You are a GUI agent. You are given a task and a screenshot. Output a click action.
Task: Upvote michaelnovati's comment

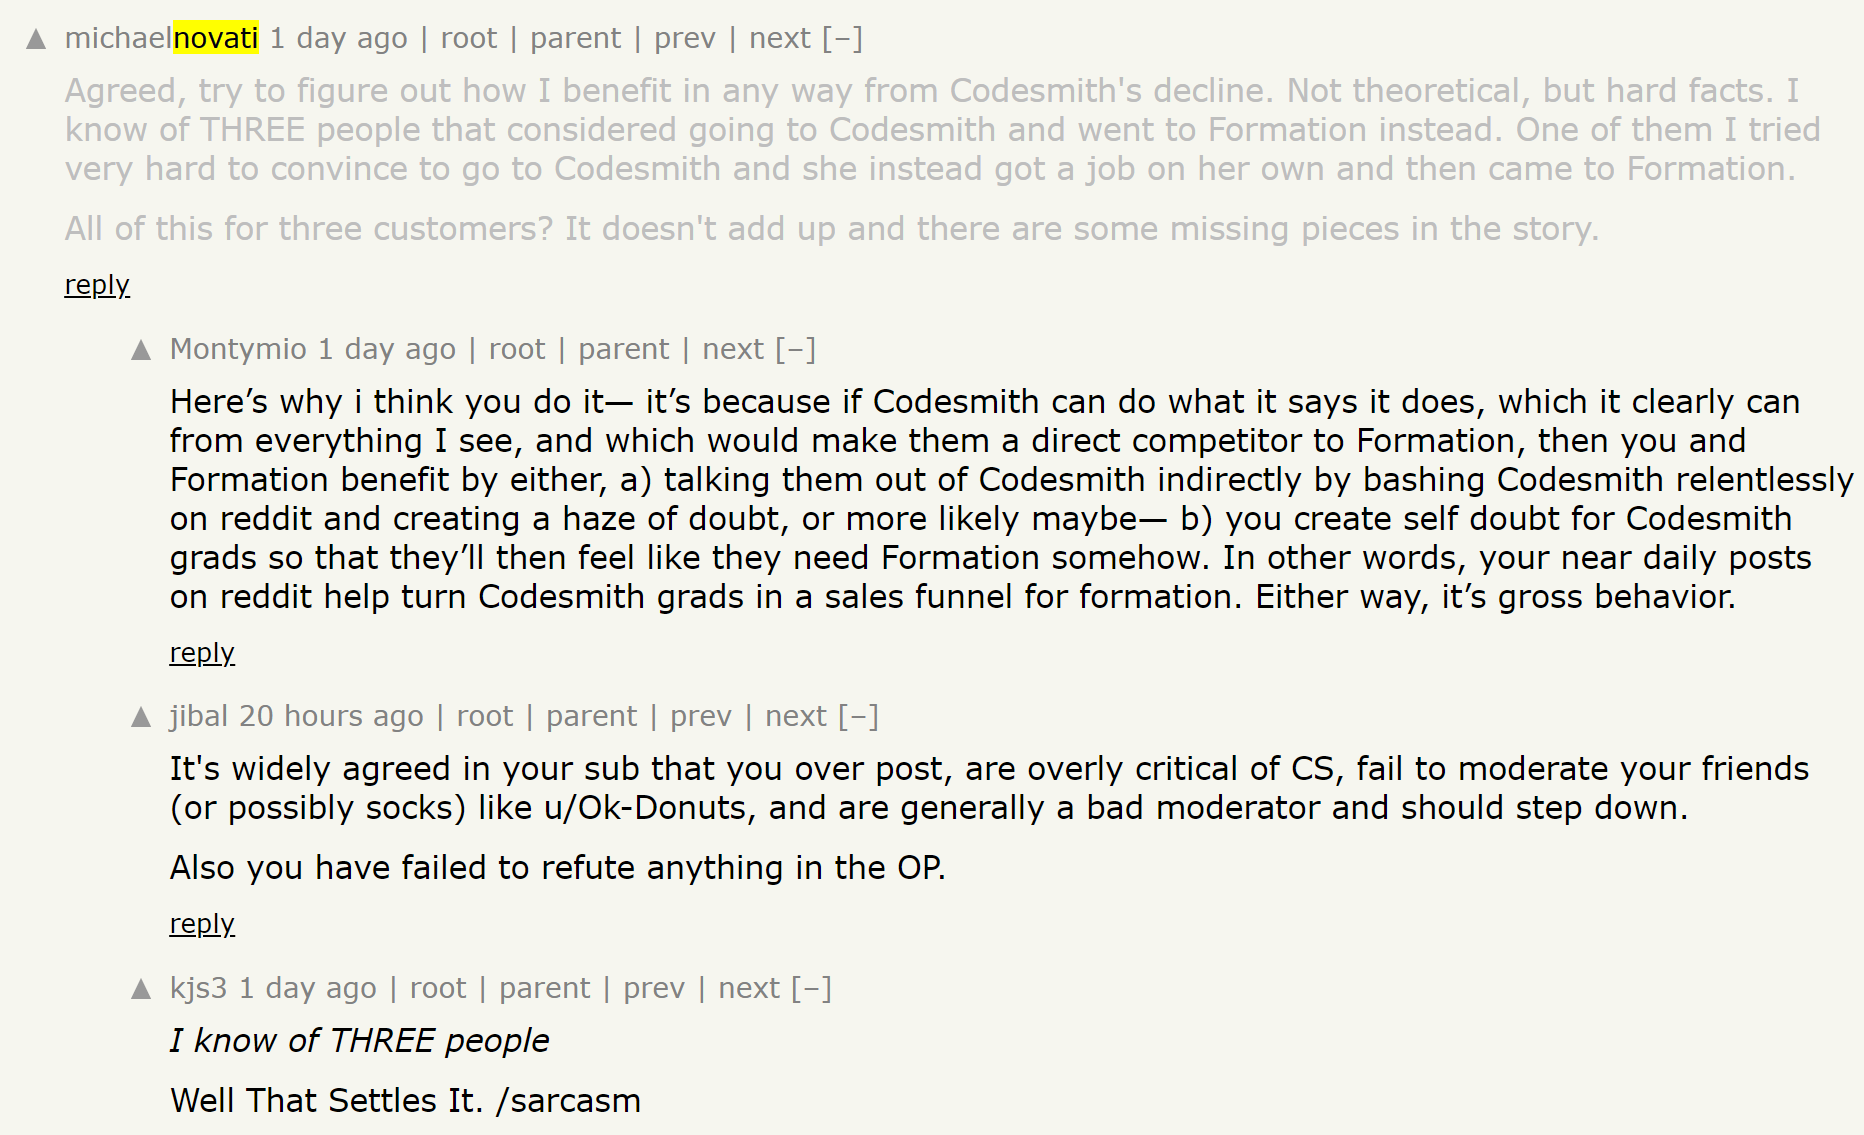36,39
